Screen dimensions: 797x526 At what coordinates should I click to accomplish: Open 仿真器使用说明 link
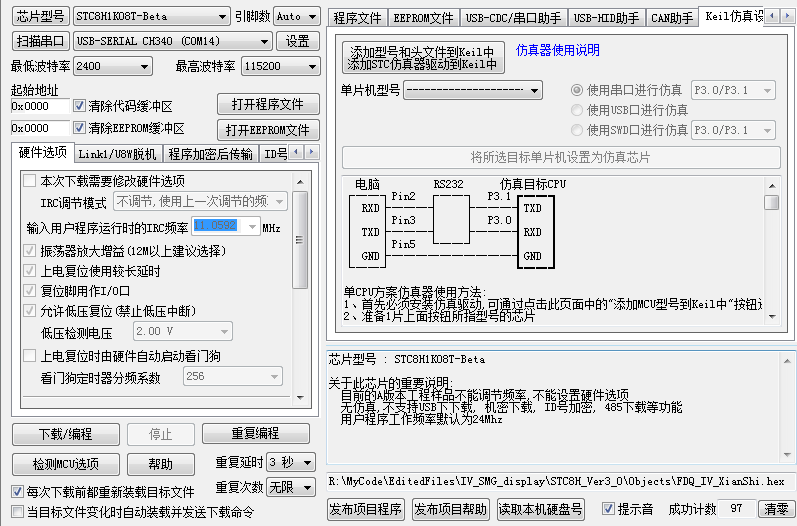[x=558, y=50]
